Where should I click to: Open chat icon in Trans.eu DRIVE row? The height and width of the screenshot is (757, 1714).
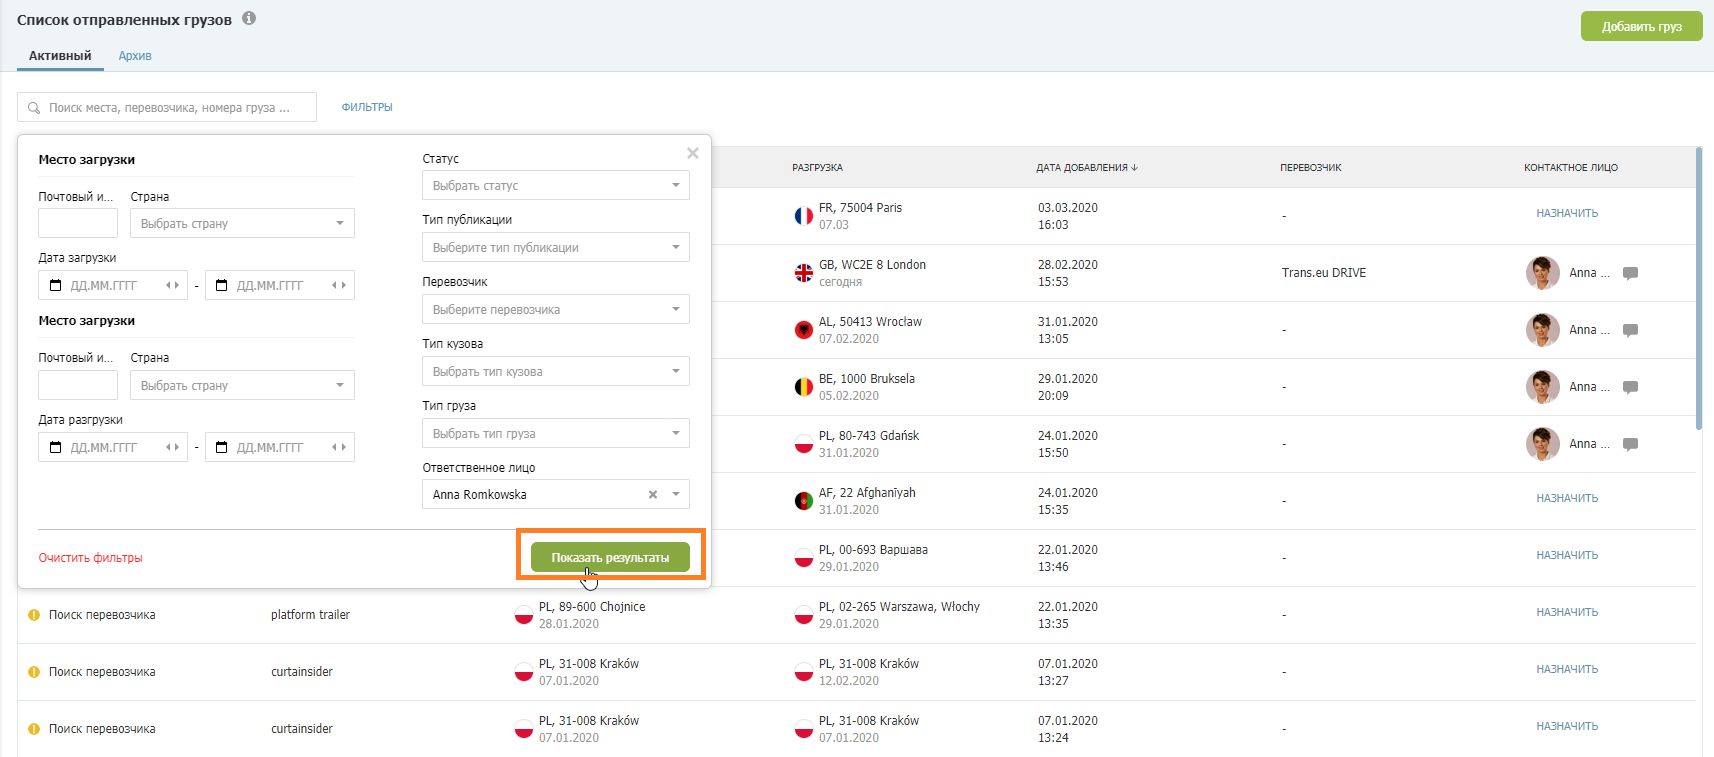[1630, 273]
